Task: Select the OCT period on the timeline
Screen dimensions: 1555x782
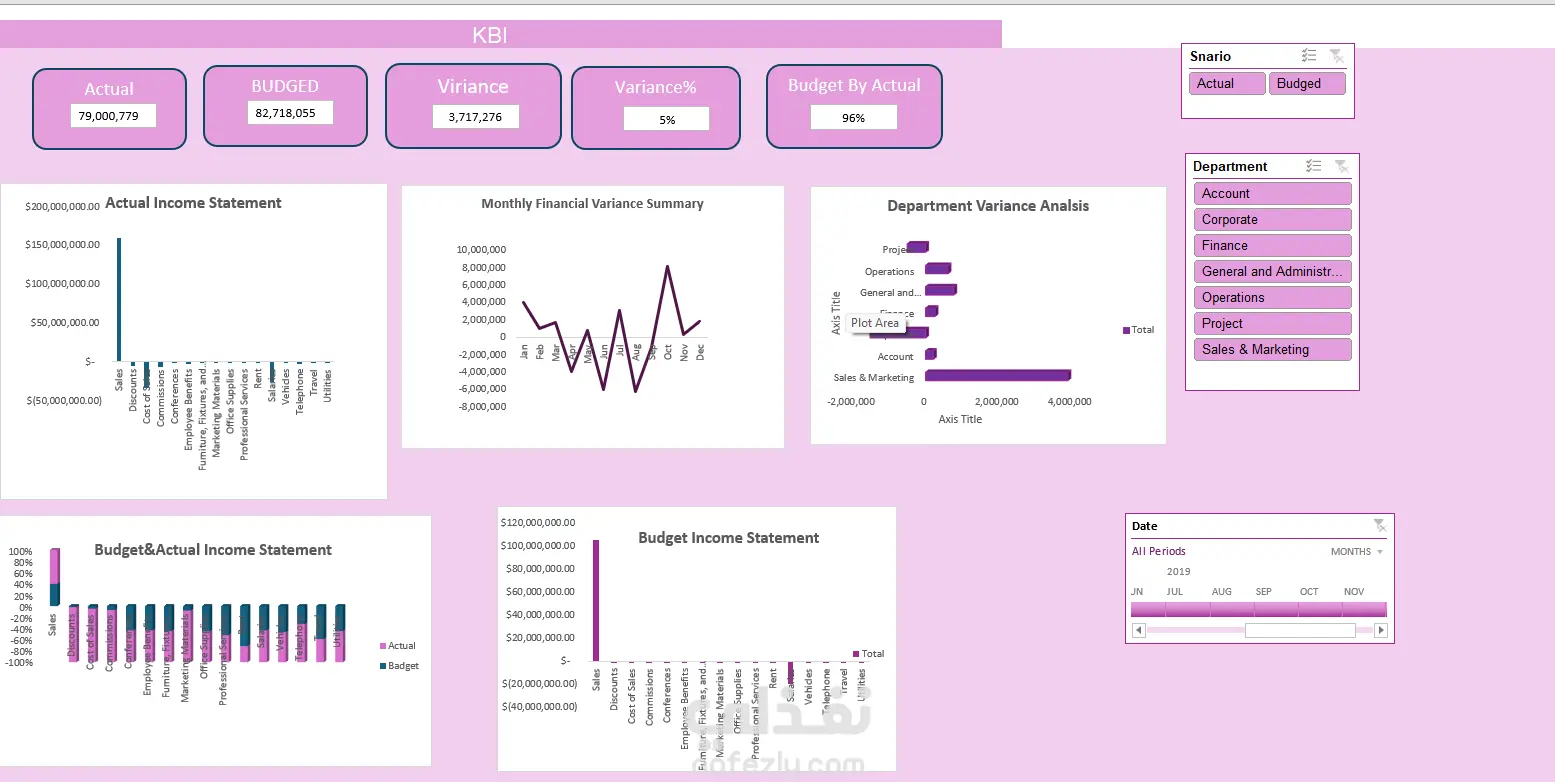Action: point(1320,609)
